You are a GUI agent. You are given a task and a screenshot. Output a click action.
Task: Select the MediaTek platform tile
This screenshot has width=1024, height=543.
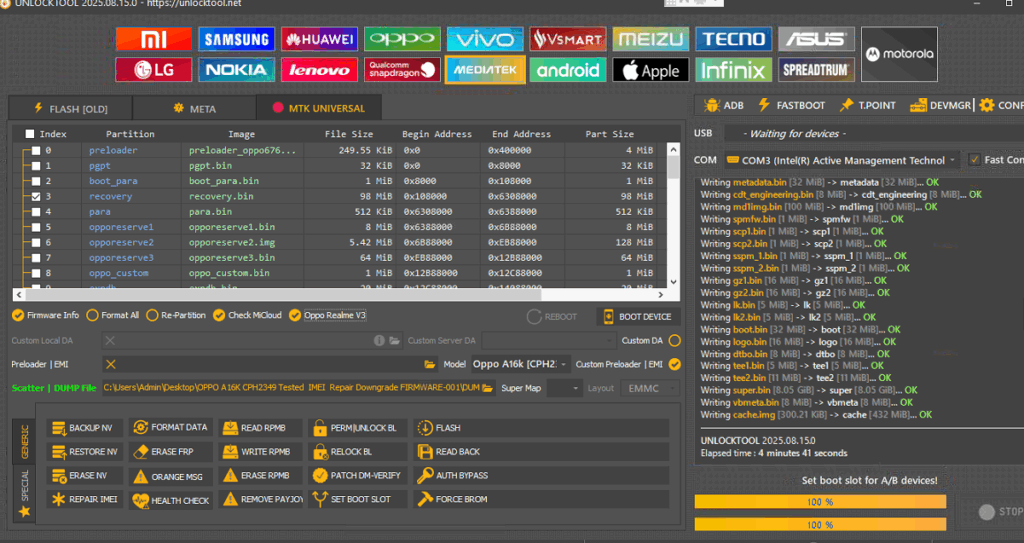(x=485, y=70)
